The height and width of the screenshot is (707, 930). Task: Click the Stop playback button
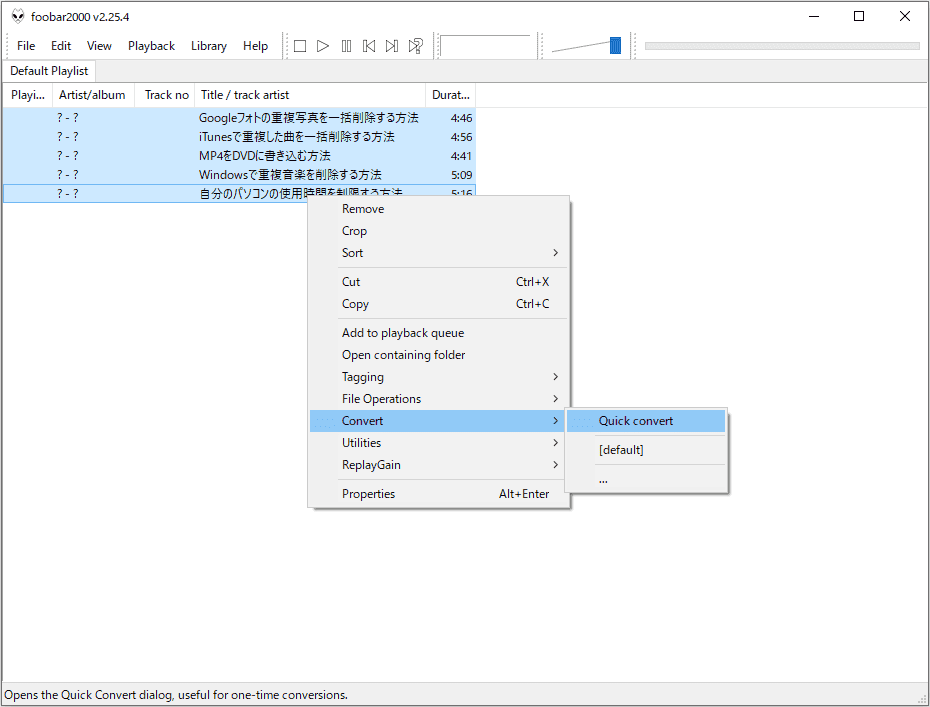pyautogui.click(x=299, y=46)
